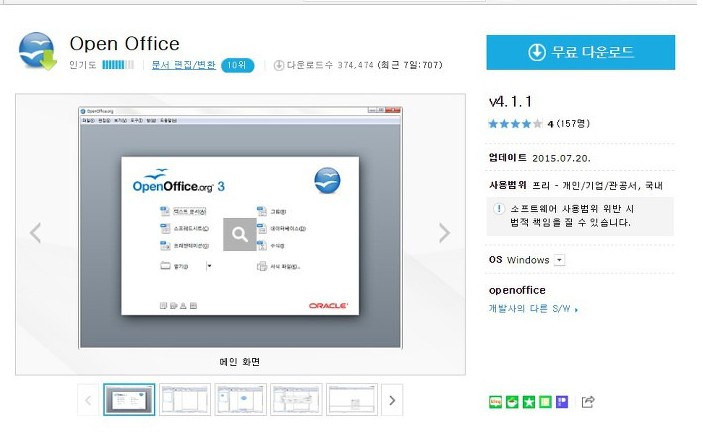Click the text document icon in screenshot
The width and height of the screenshot is (703, 442).
click(x=165, y=211)
